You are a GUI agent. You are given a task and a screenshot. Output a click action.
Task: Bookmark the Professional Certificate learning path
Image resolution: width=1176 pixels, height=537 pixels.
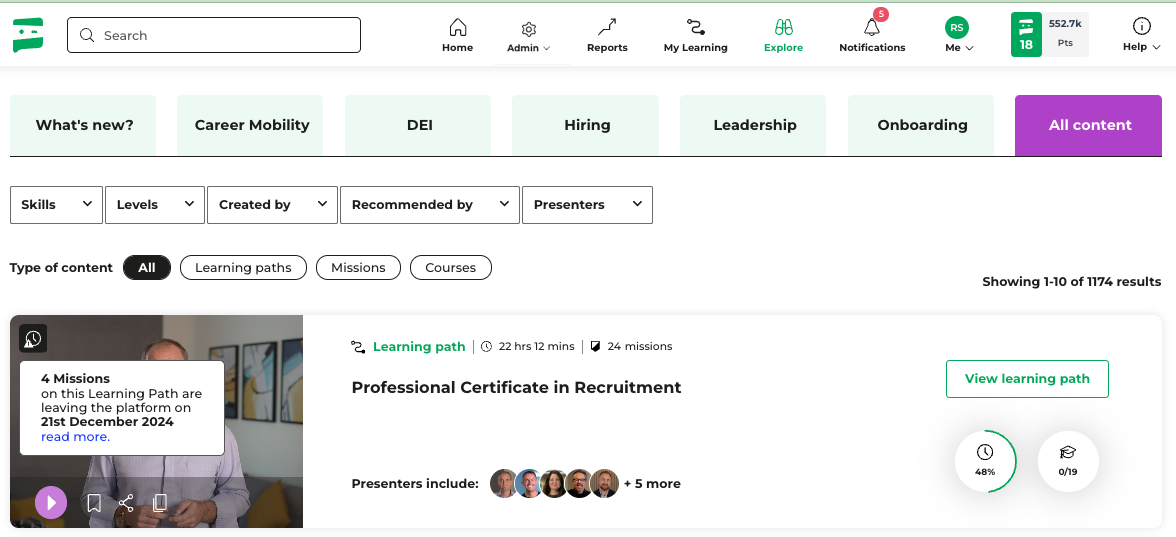tap(94, 503)
